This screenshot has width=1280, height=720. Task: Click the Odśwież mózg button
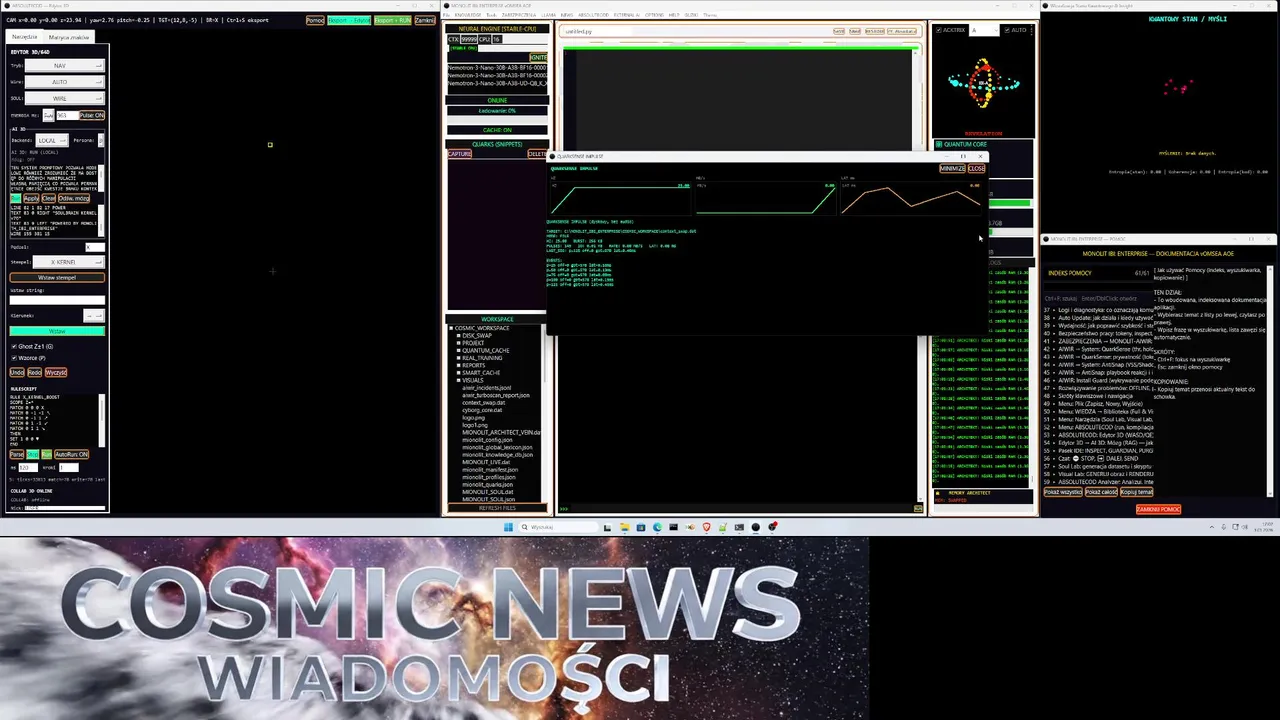pos(73,198)
